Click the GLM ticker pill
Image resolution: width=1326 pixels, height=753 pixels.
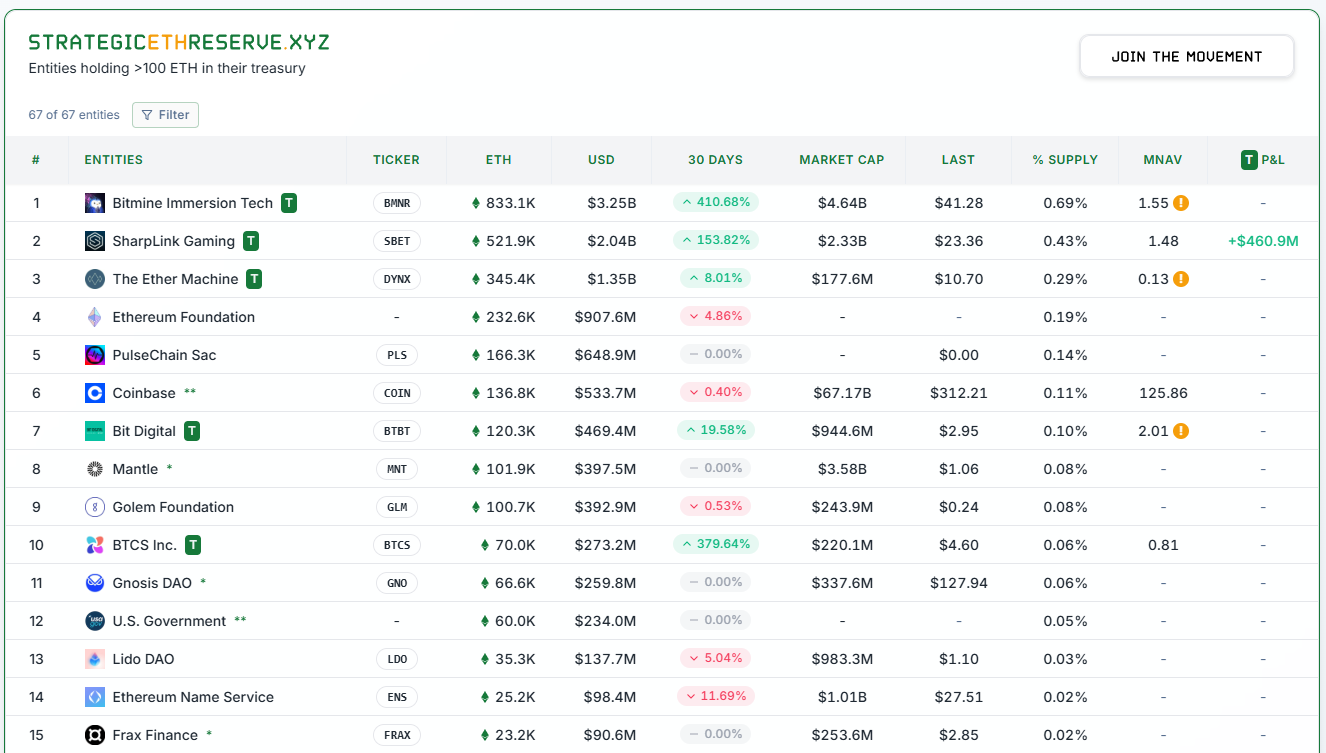[x=397, y=507]
